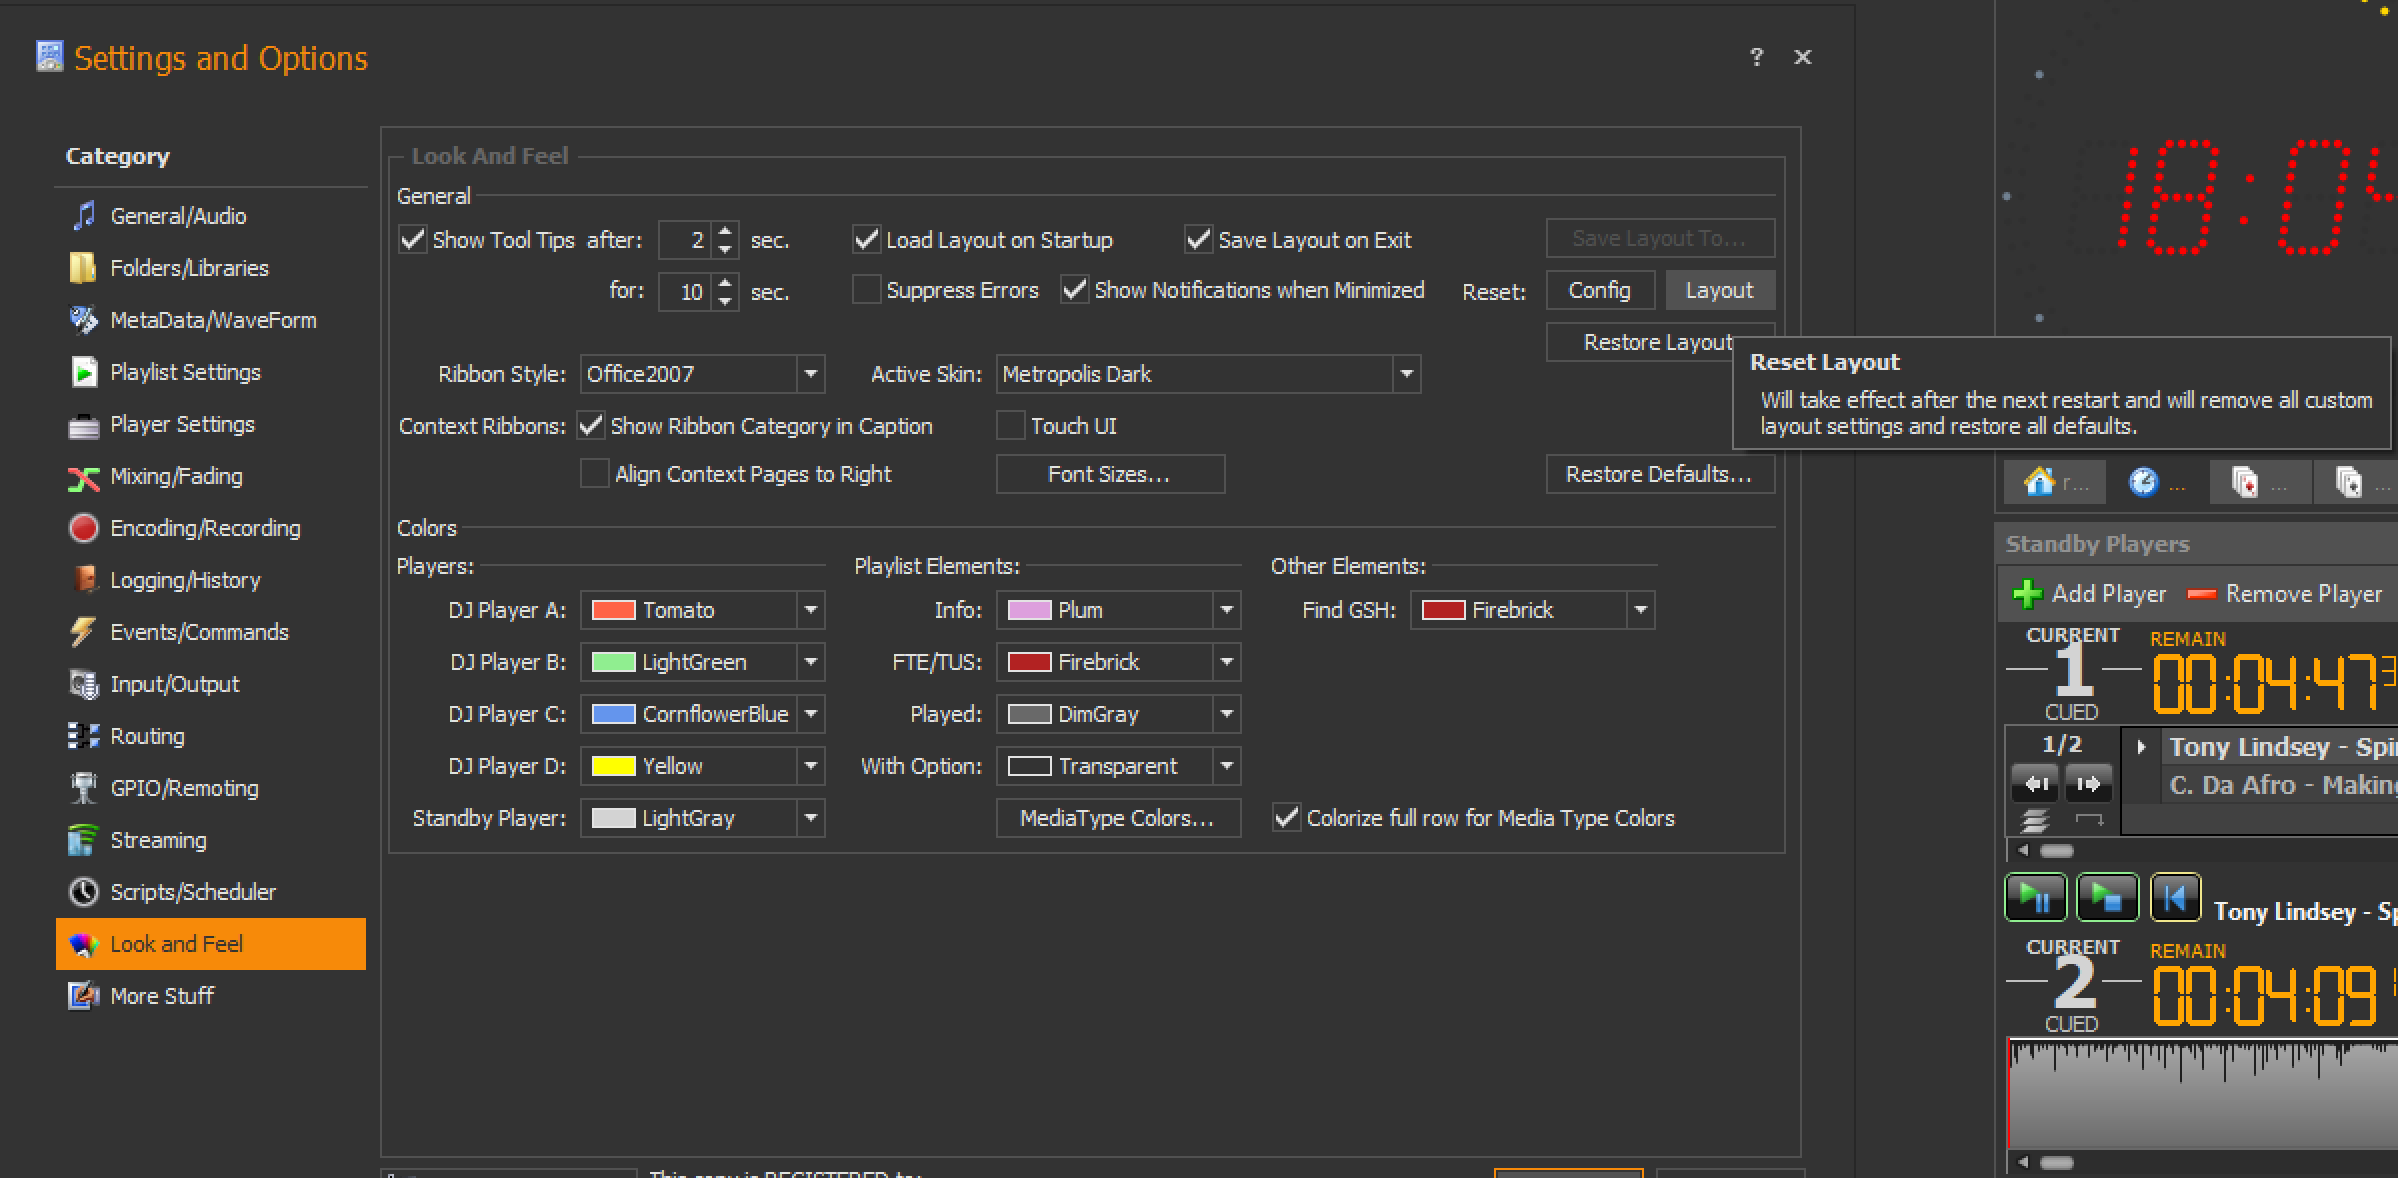This screenshot has height=1178, width=2398.
Task: Click the help question mark icon
Action: (1756, 57)
